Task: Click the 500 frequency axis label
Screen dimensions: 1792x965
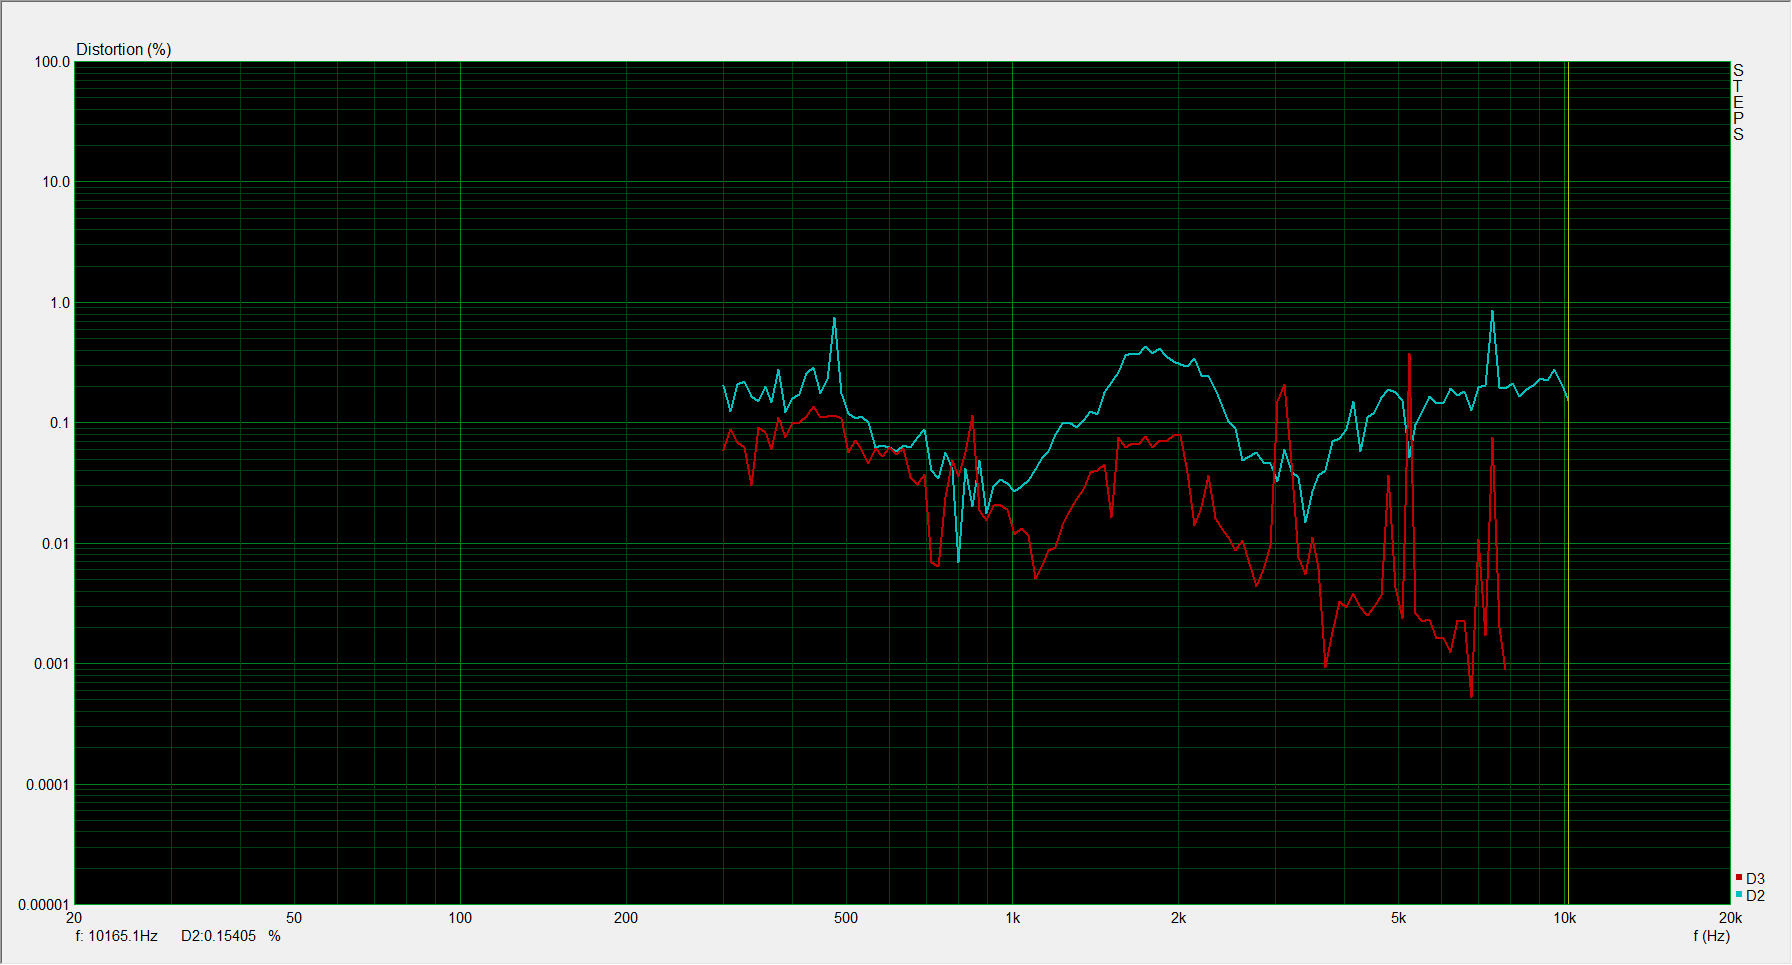Action: [846, 918]
